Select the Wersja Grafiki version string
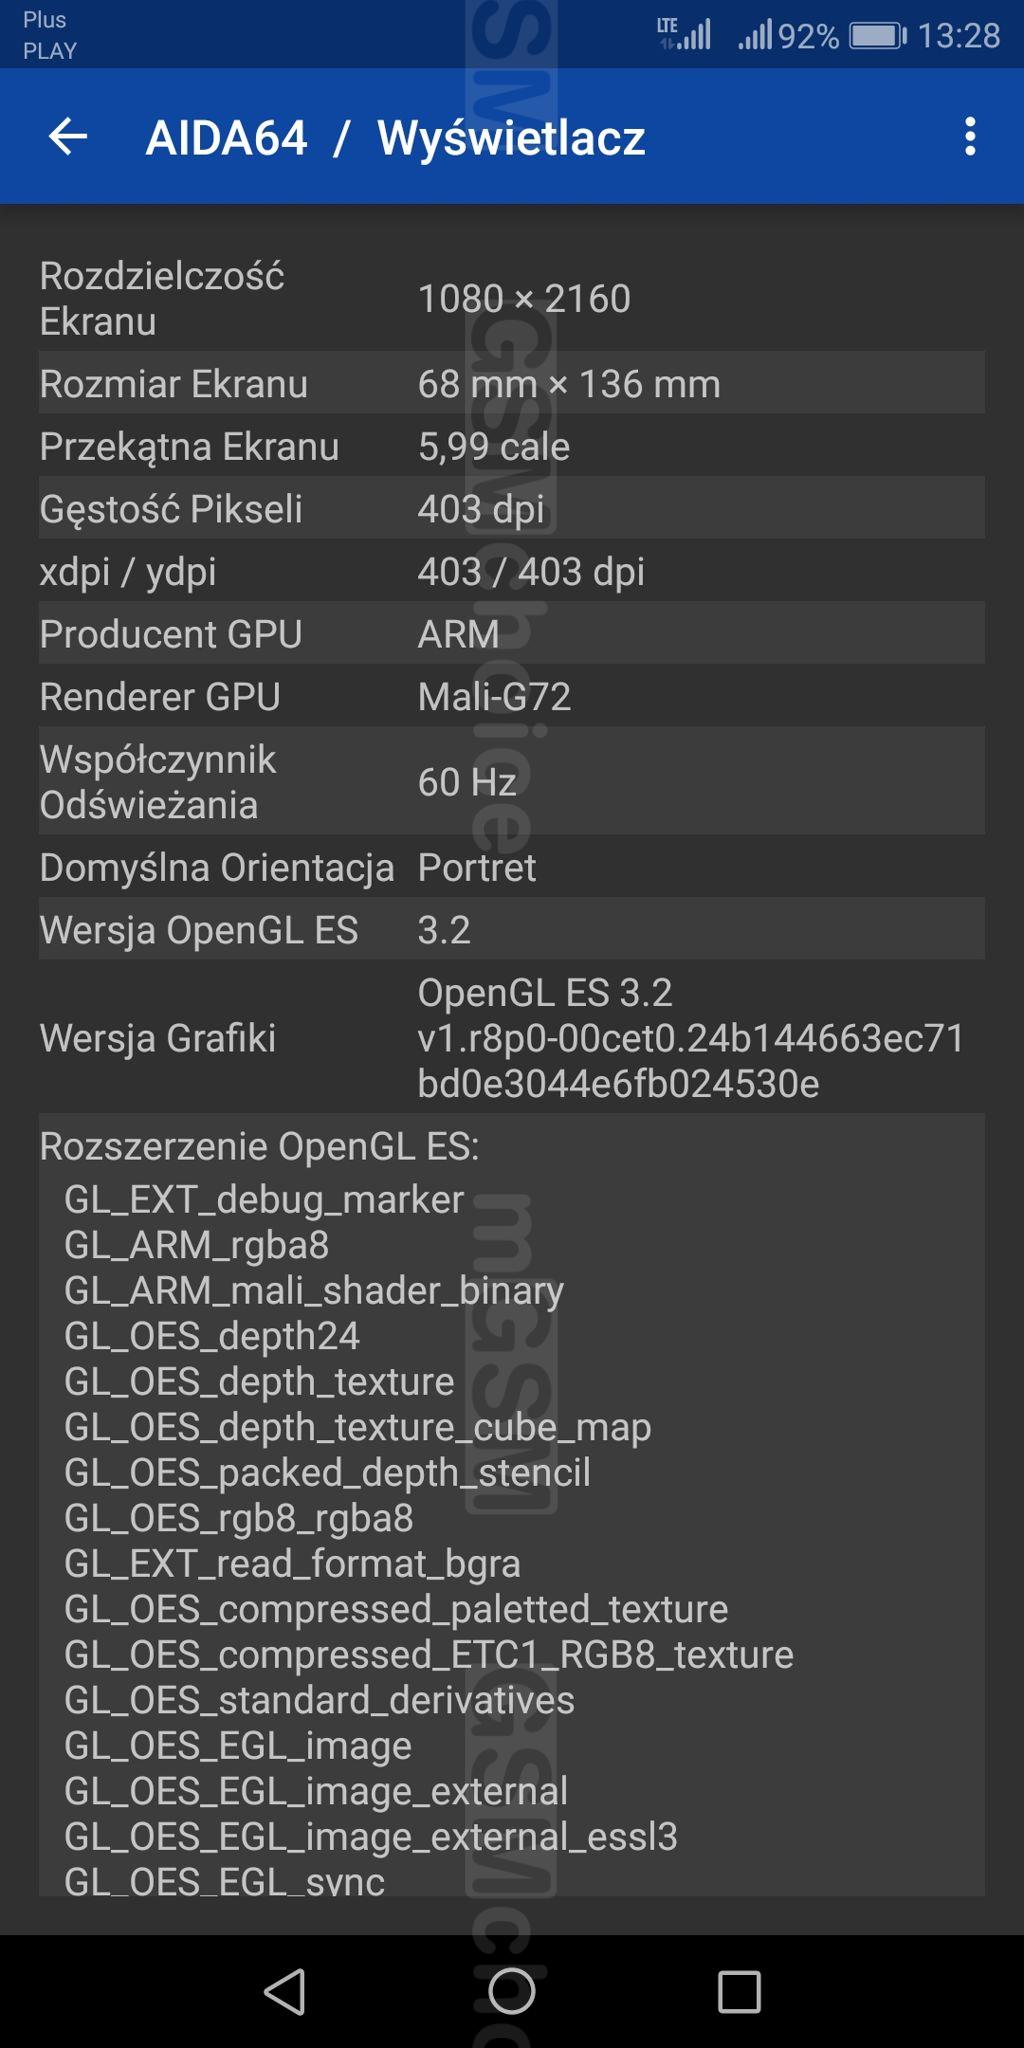The height and width of the screenshot is (2048, 1024). tap(691, 1037)
